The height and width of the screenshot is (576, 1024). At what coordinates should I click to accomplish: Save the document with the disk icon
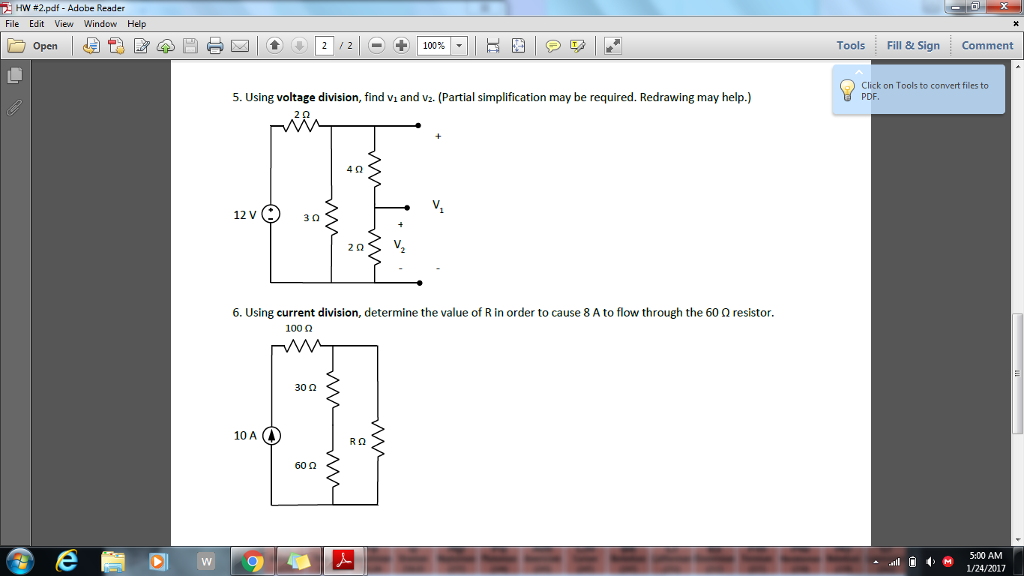[190, 45]
